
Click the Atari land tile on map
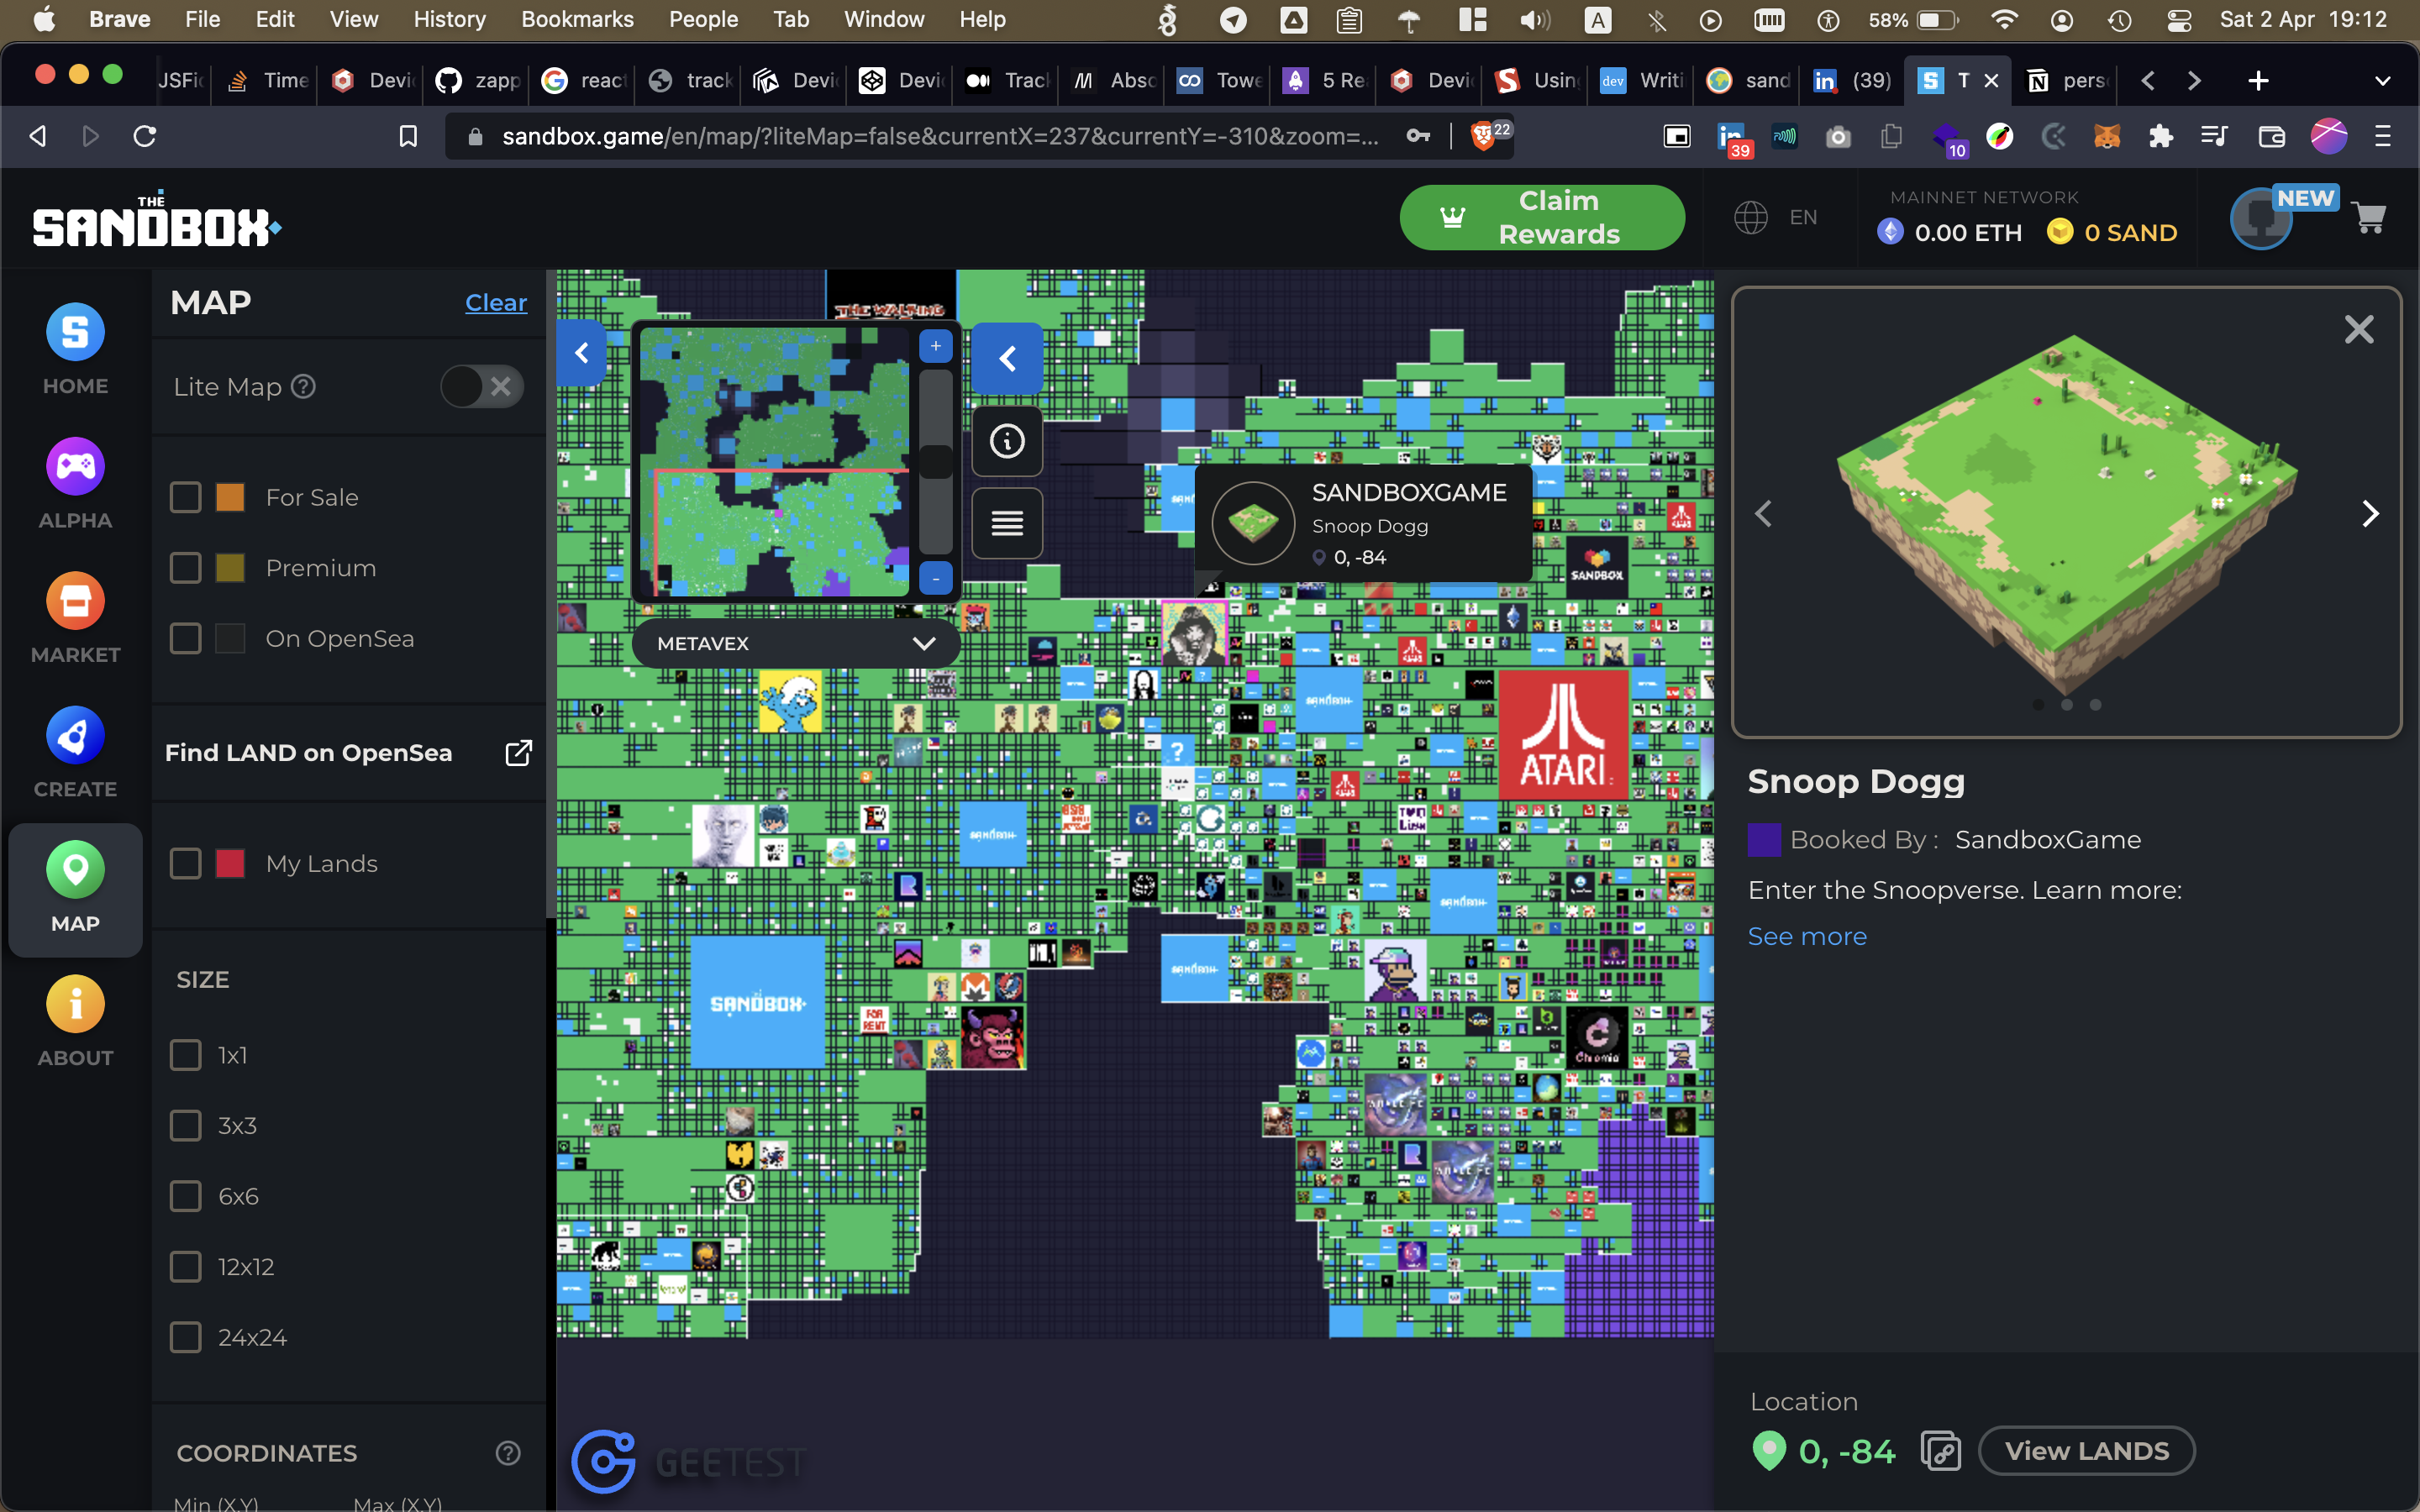pyautogui.click(x=1562, y=735)
